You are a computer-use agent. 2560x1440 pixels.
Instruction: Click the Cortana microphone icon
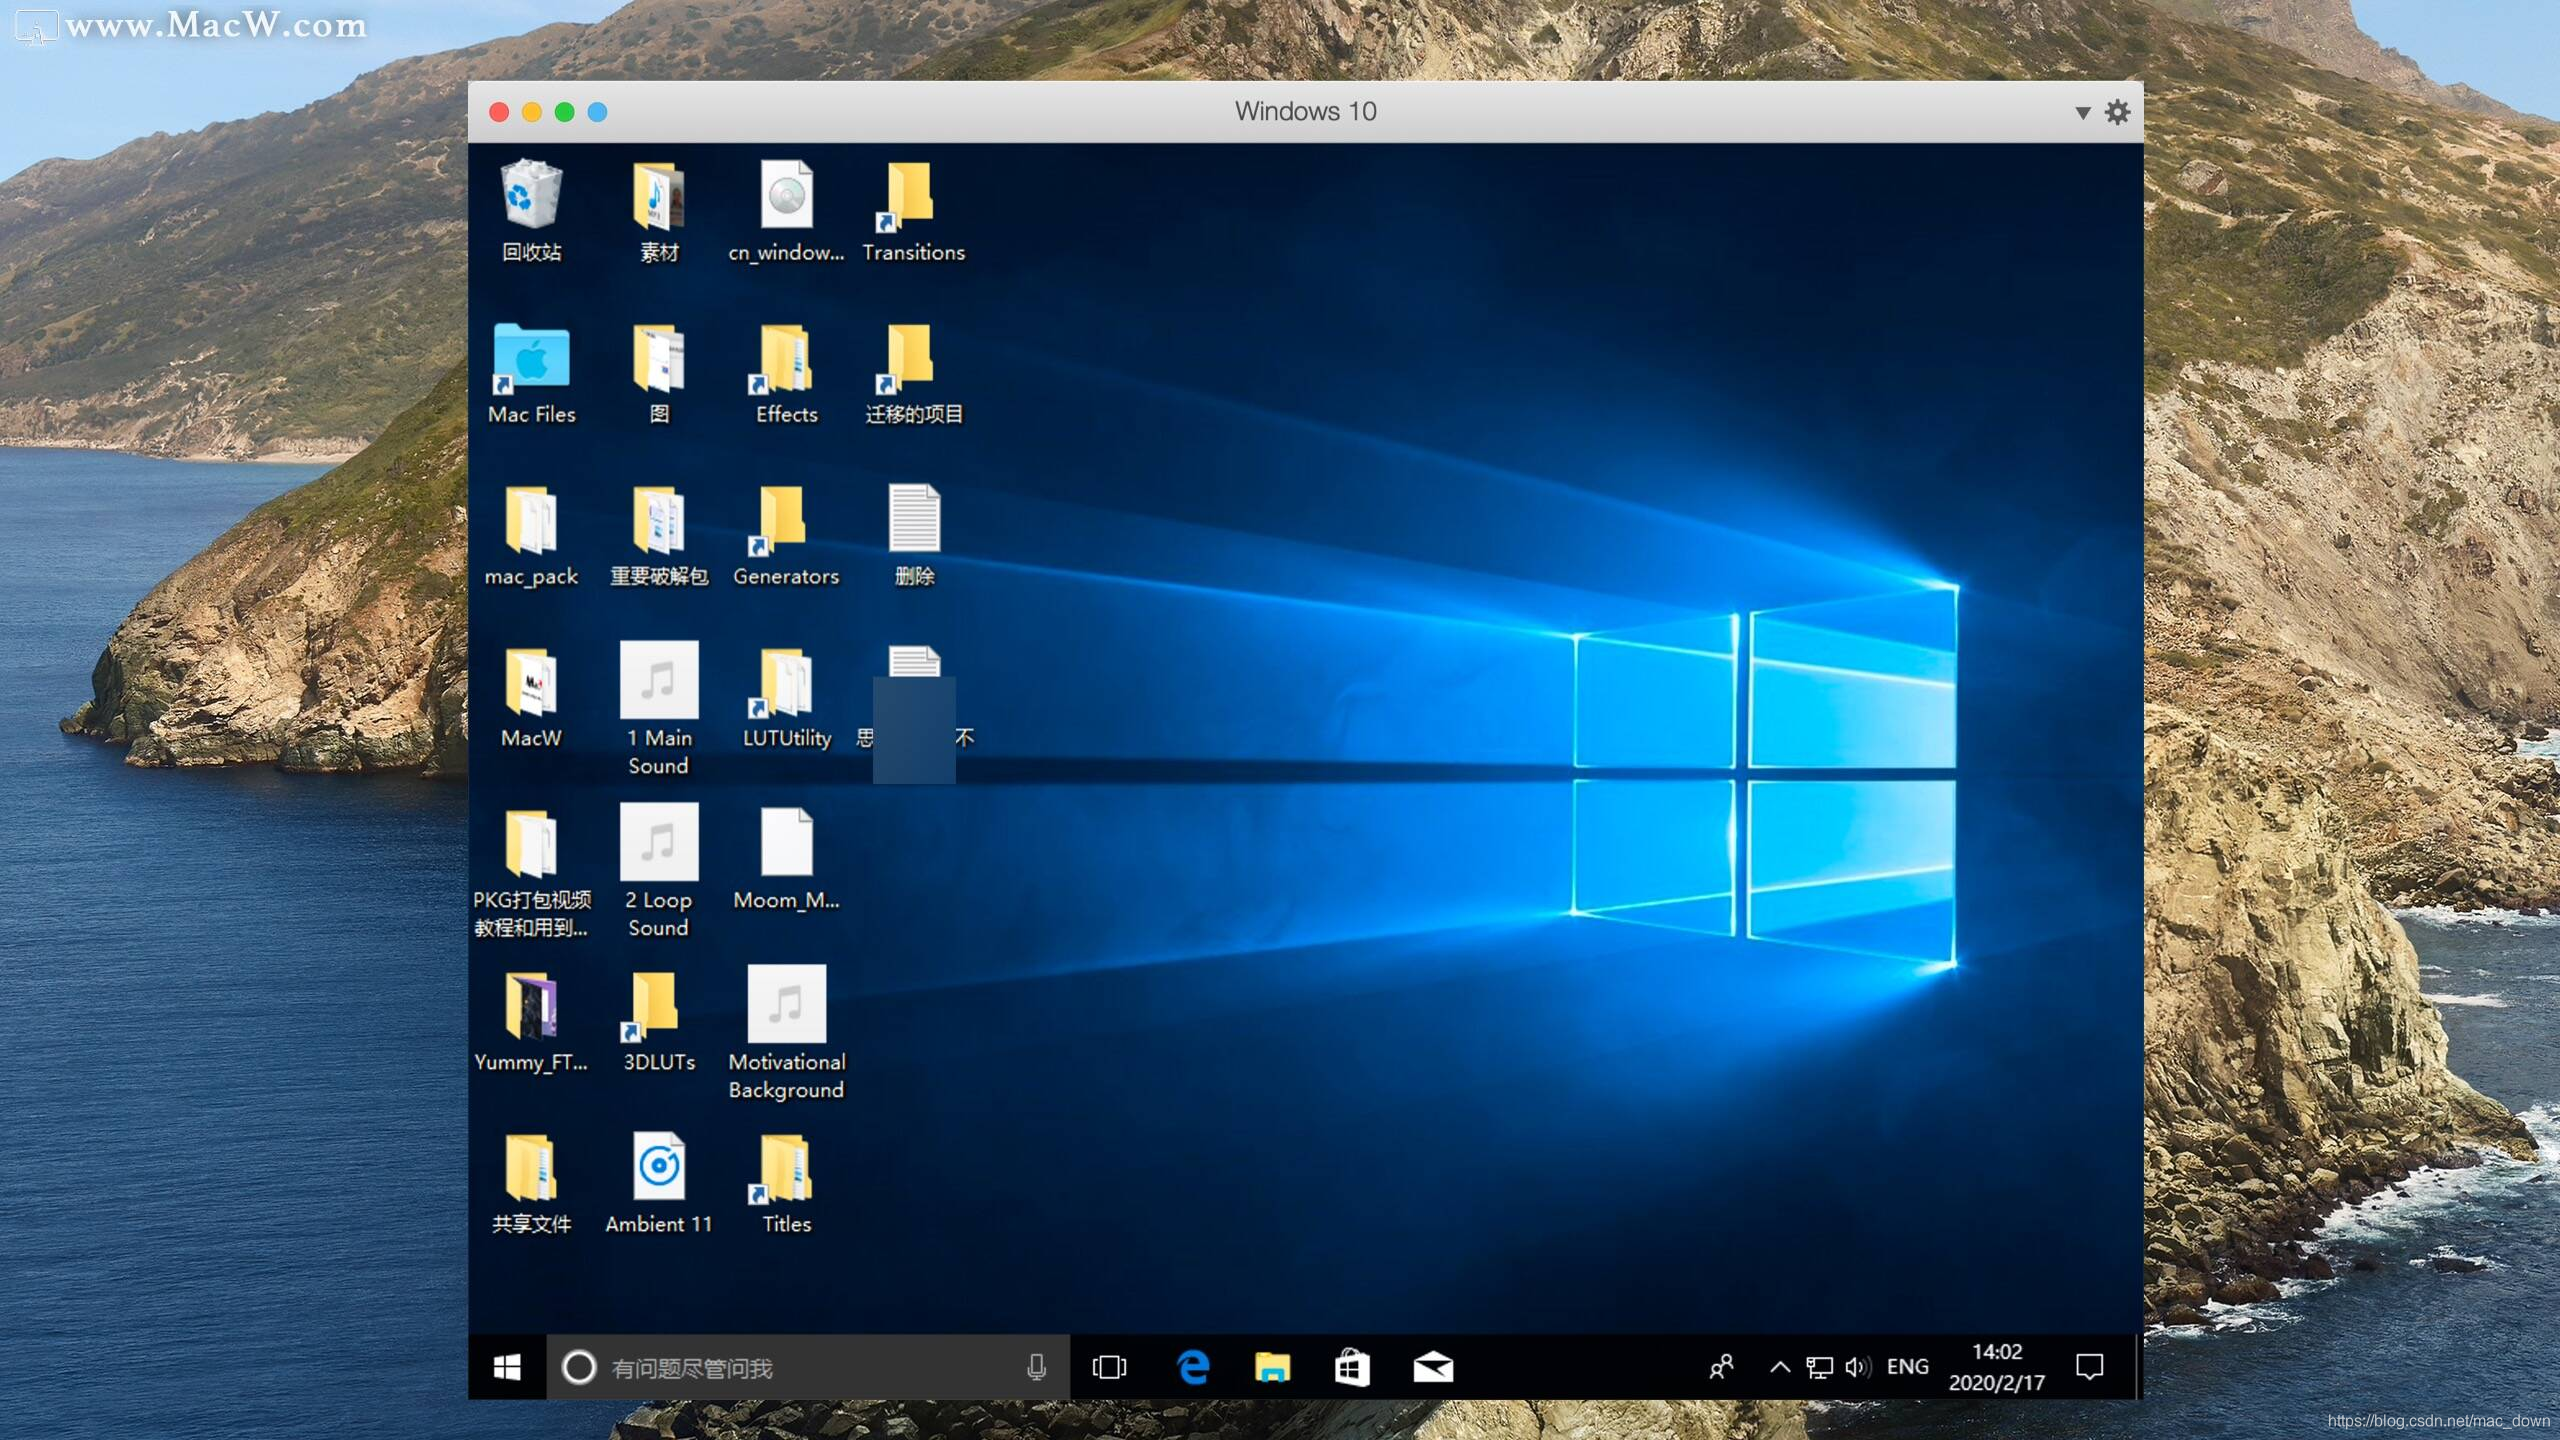pos(1037,1367)
